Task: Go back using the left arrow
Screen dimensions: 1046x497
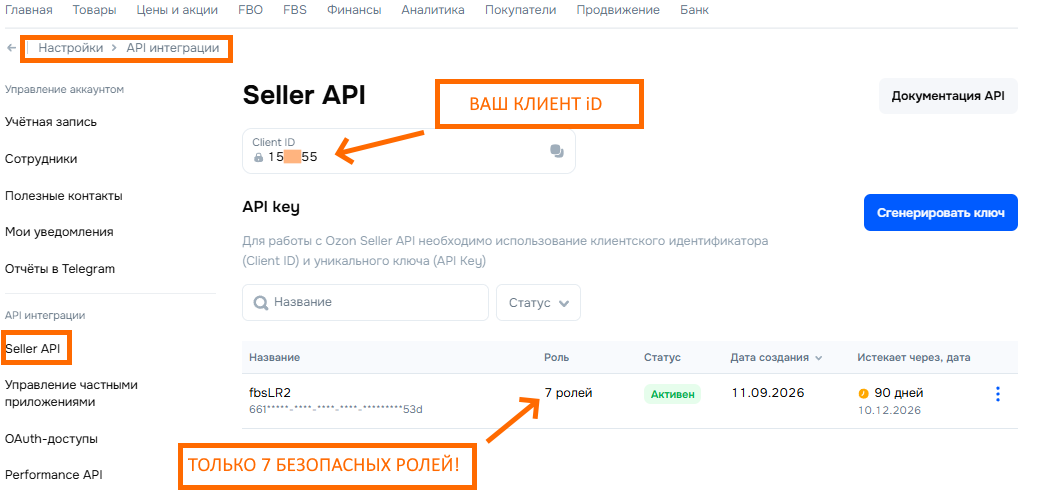Action: [11, 48]
